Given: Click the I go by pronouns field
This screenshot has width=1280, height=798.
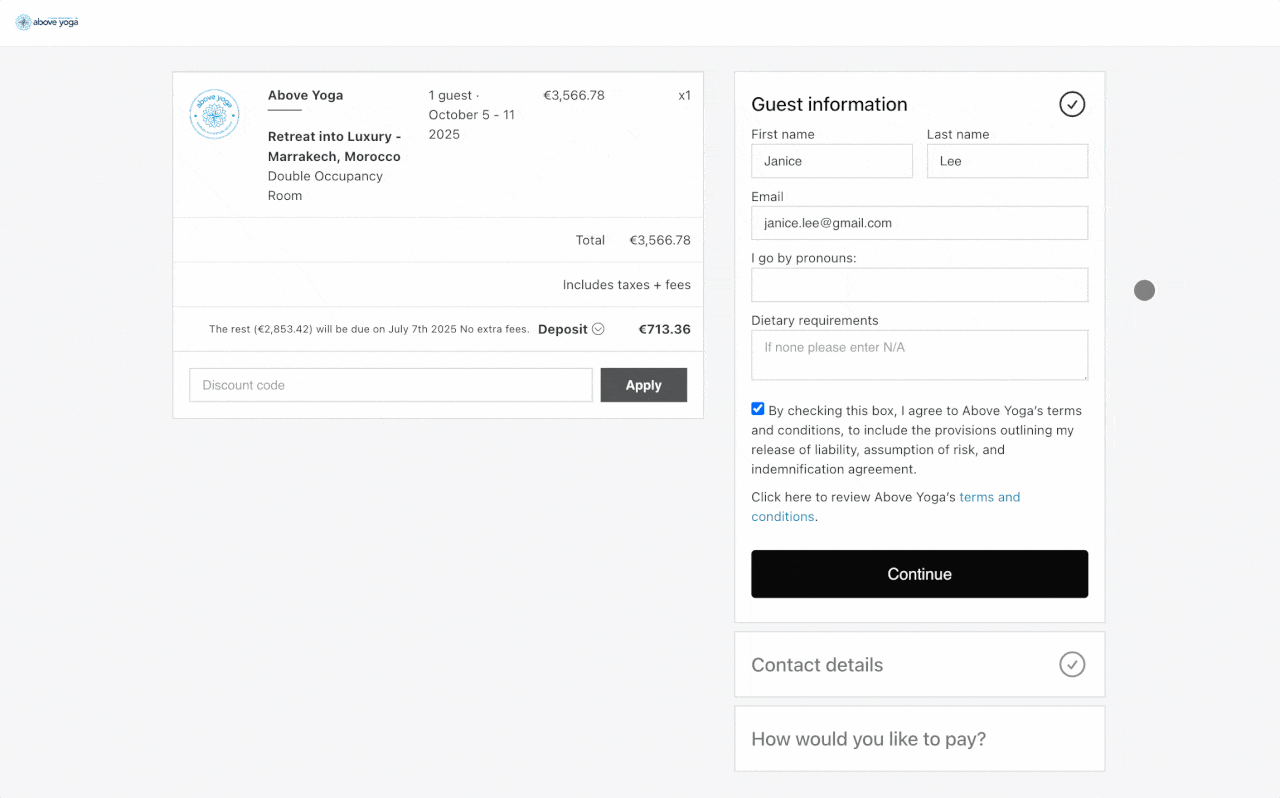Looking at the screenshot, I should point(919,285).
